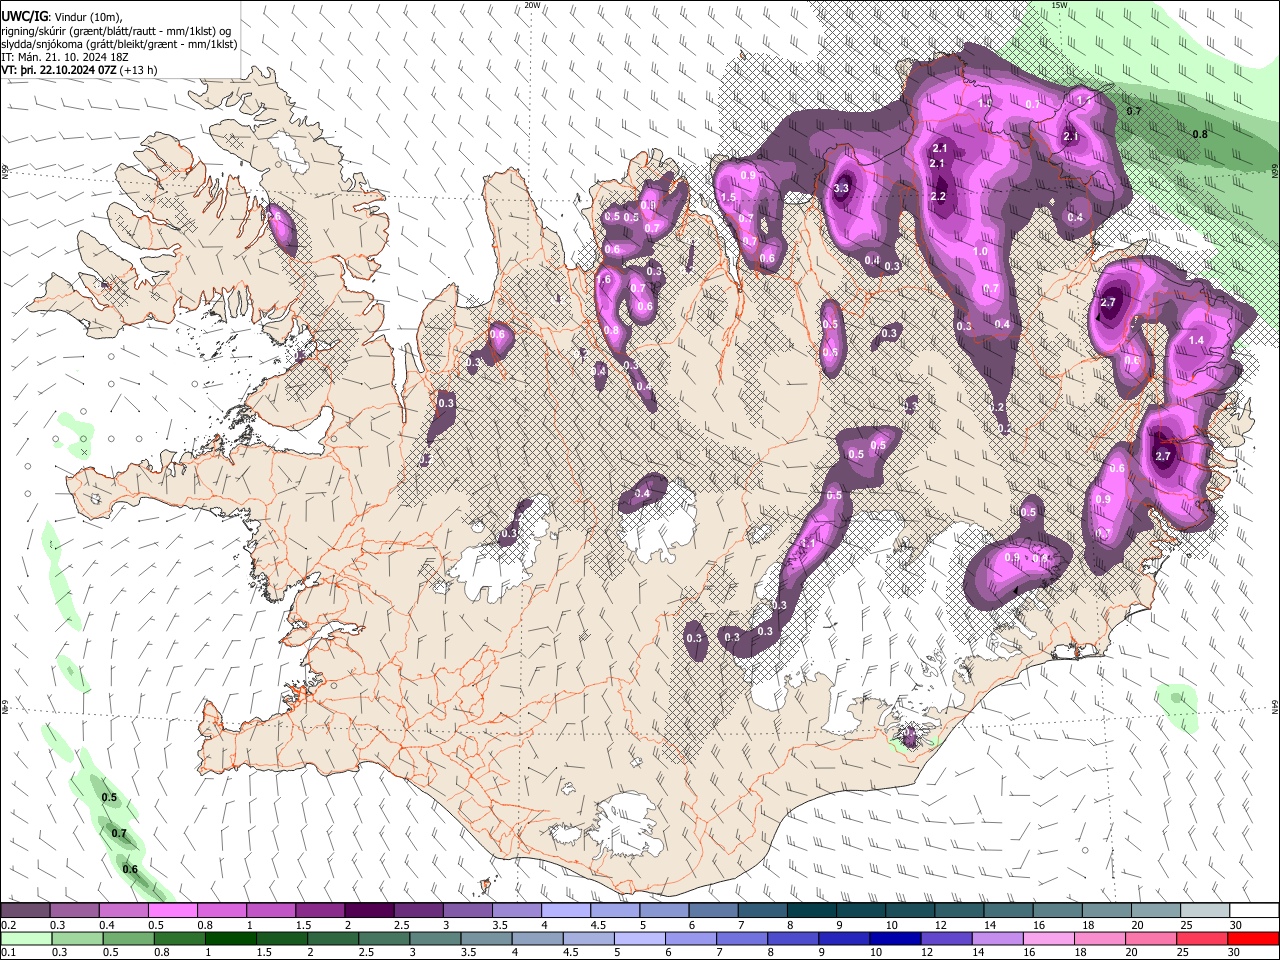Click the 3.3 snowfall value on north coast
Viewport: 1280px width, 960px height.
[x=841, y=188]
